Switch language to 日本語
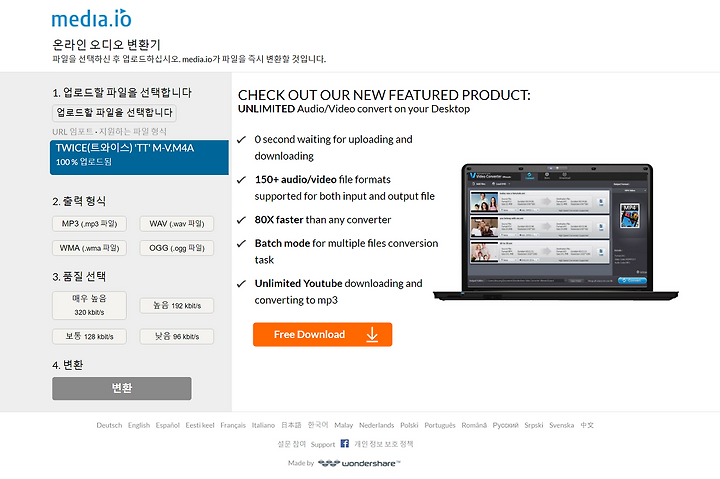Screen dimensions: 720x479 point(291,425)
